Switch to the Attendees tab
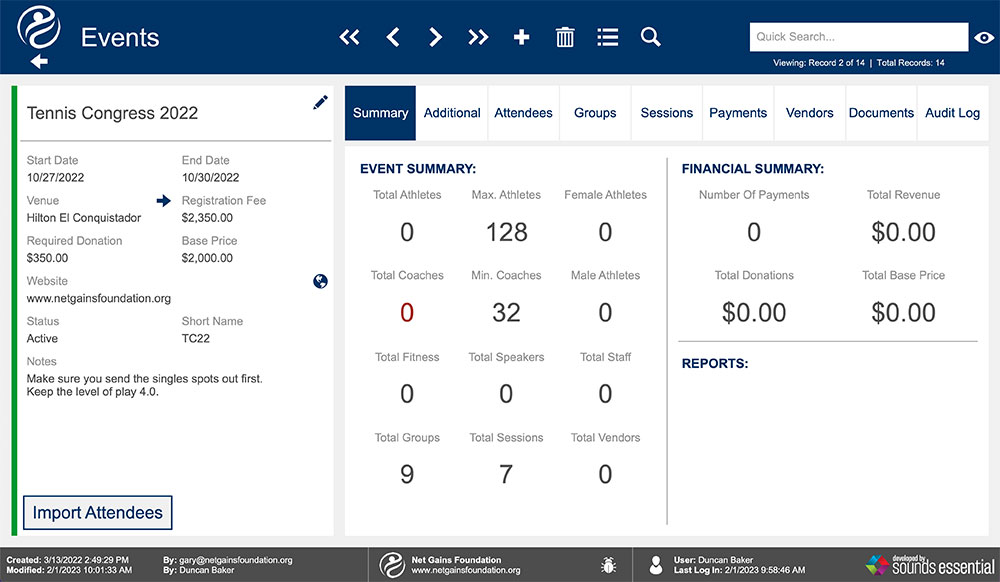This screenshot has height=582, width=1000. click(x=523, y=113)
